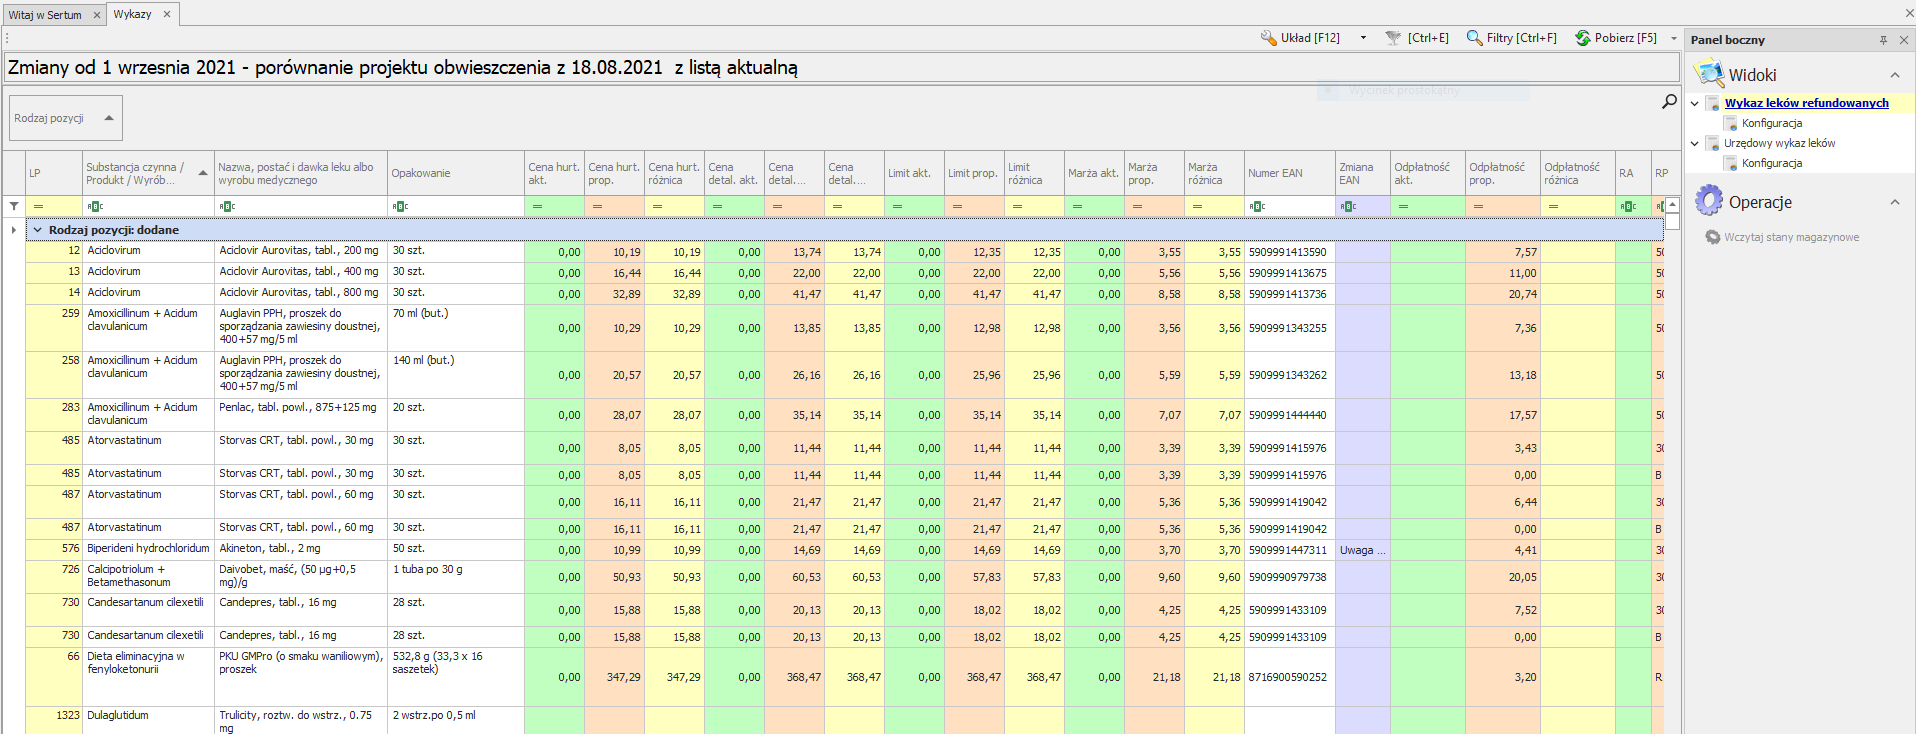Click the Operacje gear icon
The image size is (1916, 734).
[x=1709, y=201]
